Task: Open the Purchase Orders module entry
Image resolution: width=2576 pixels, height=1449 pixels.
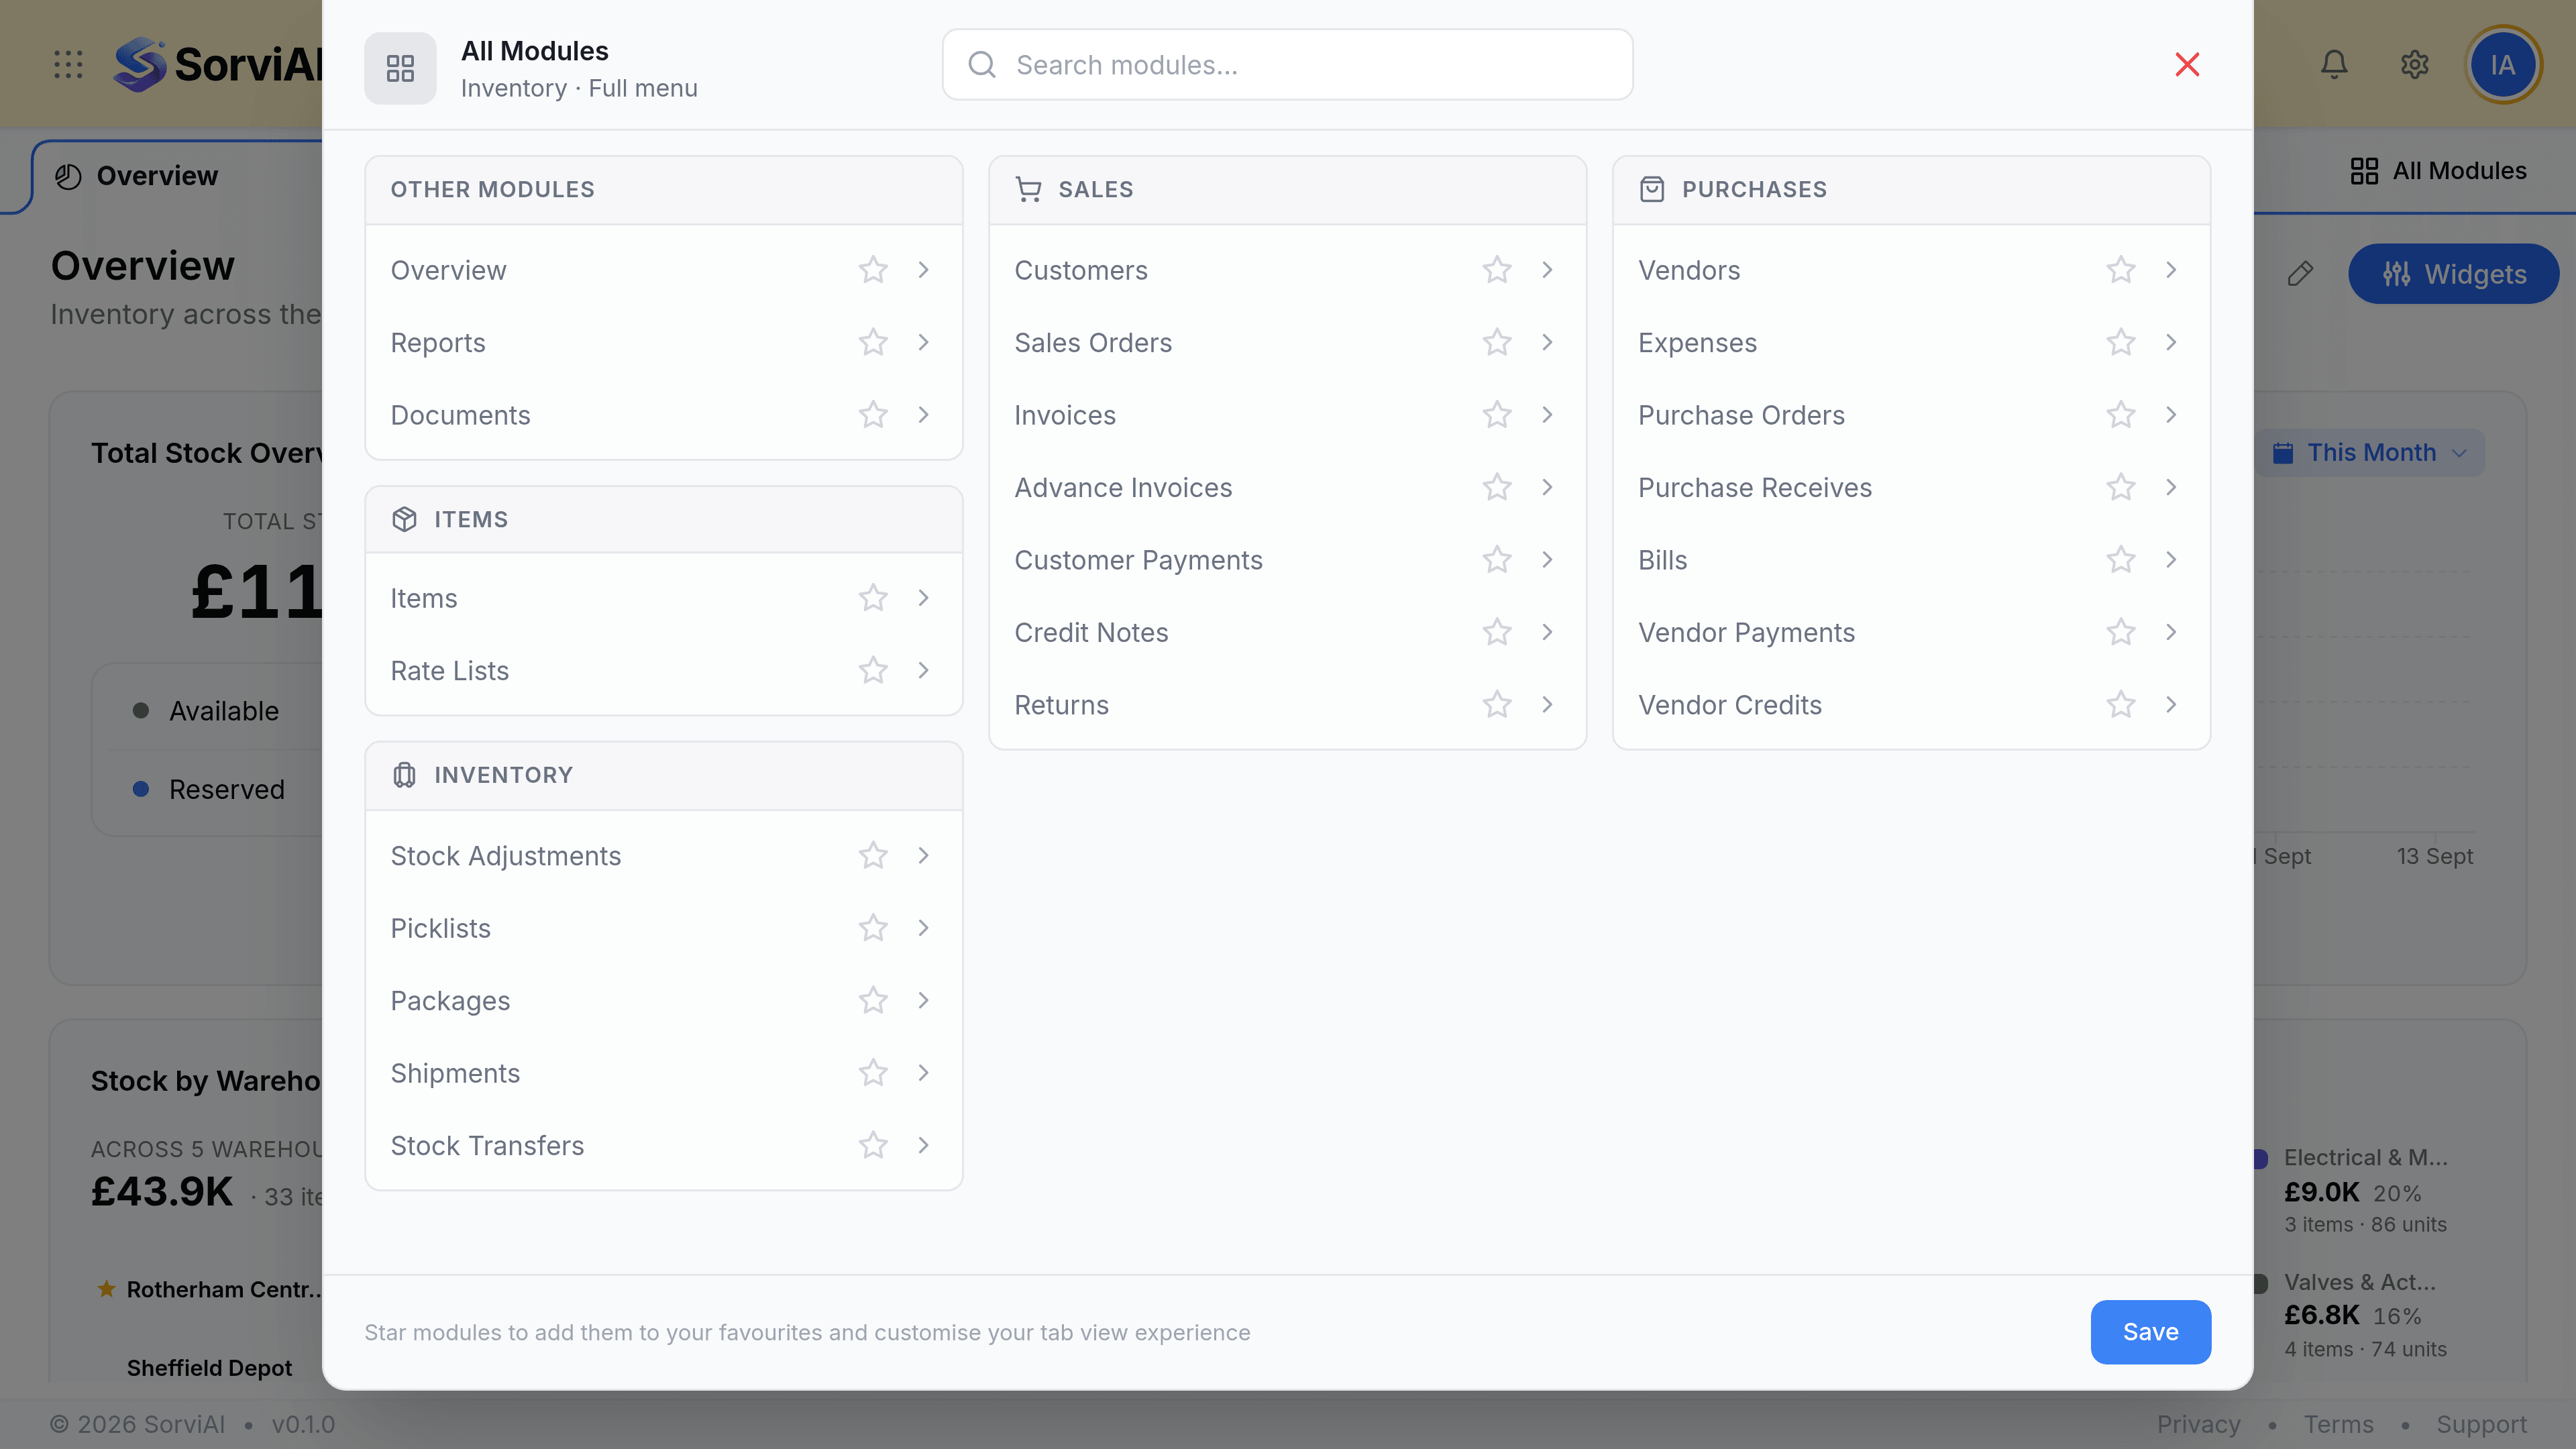Action: 1911,415
